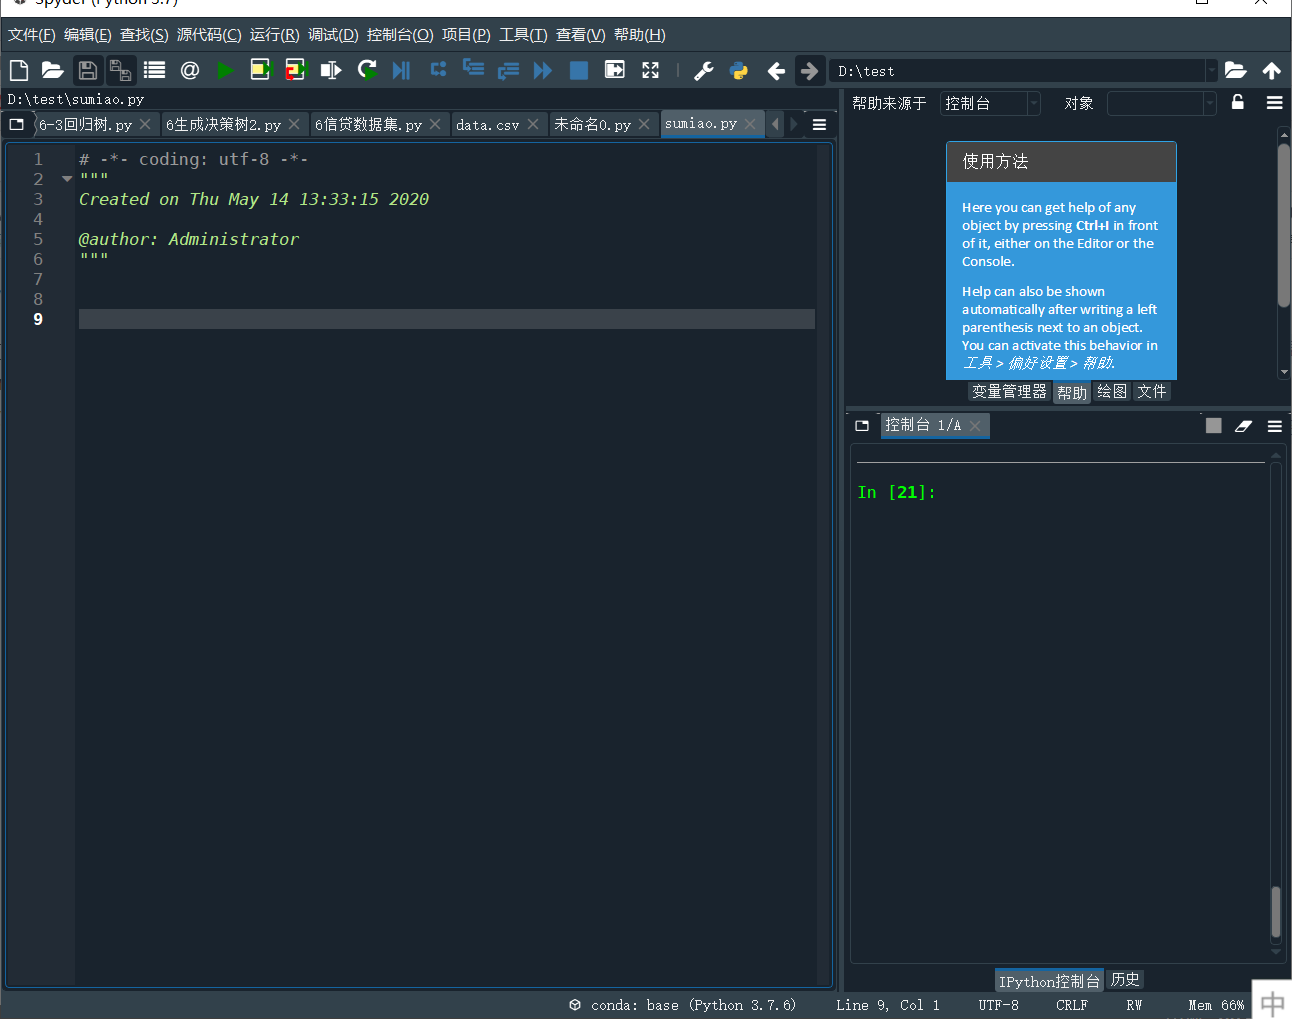Click console browse tabs icon

(x=862, y=425)
